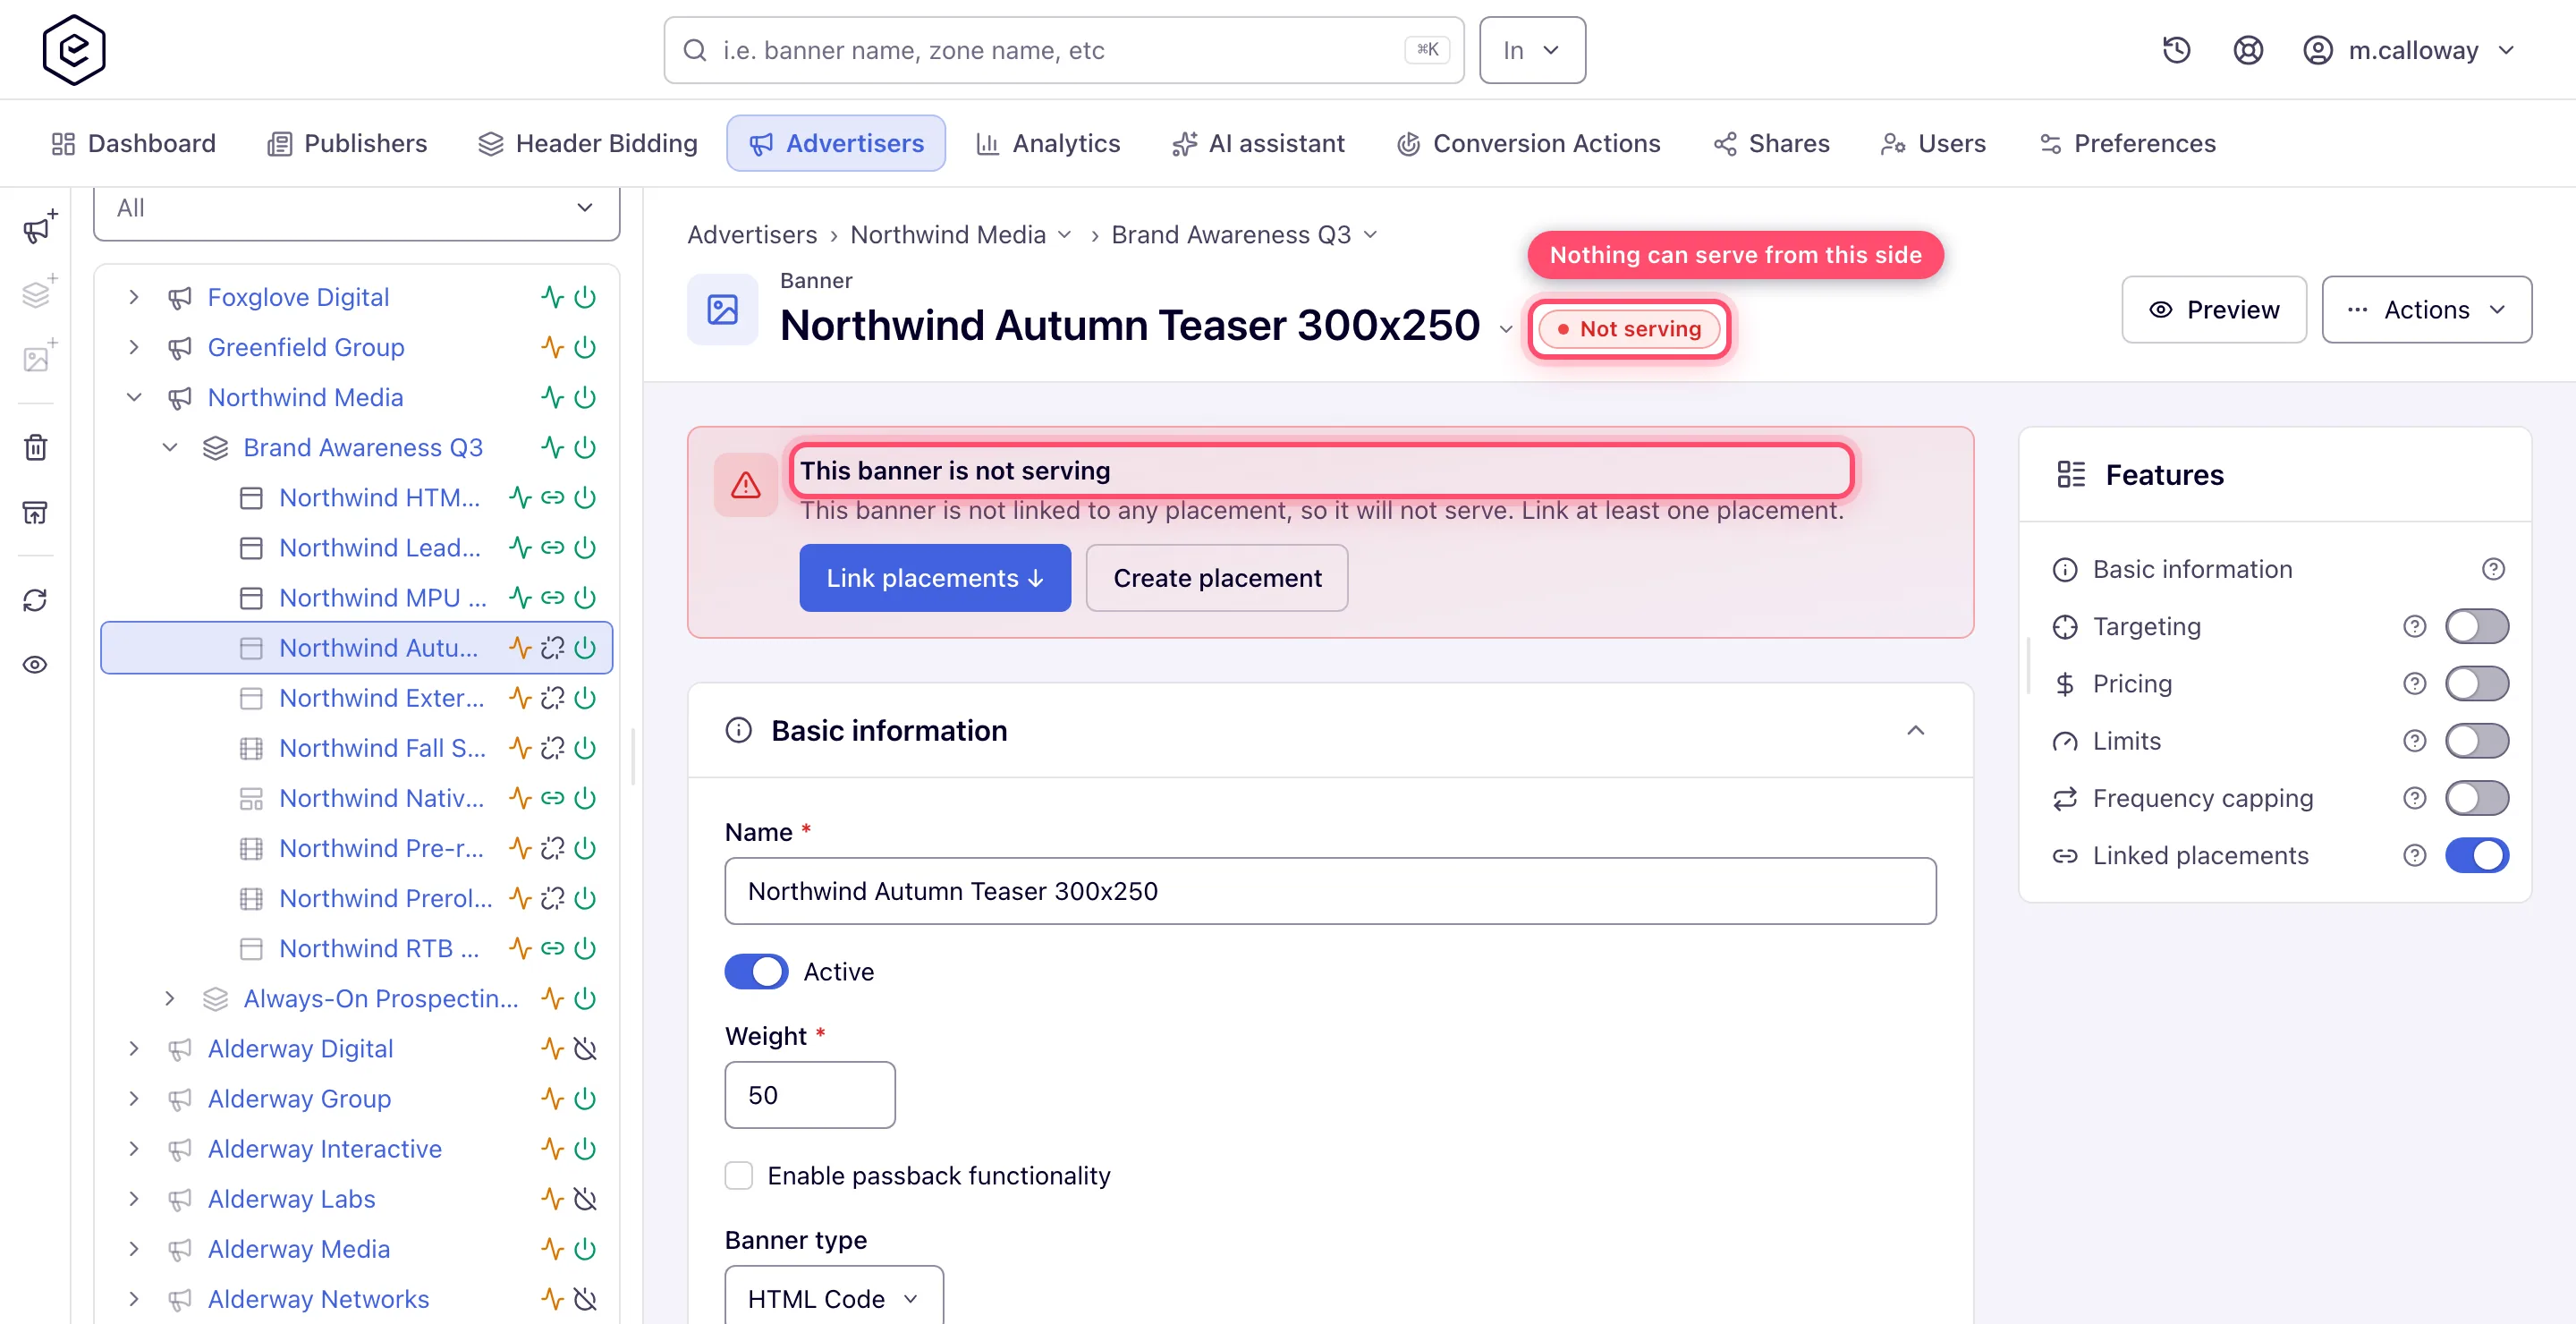Click the Create placement button
Viewport: 2576px width, 1324px height.
point(1217,578)
